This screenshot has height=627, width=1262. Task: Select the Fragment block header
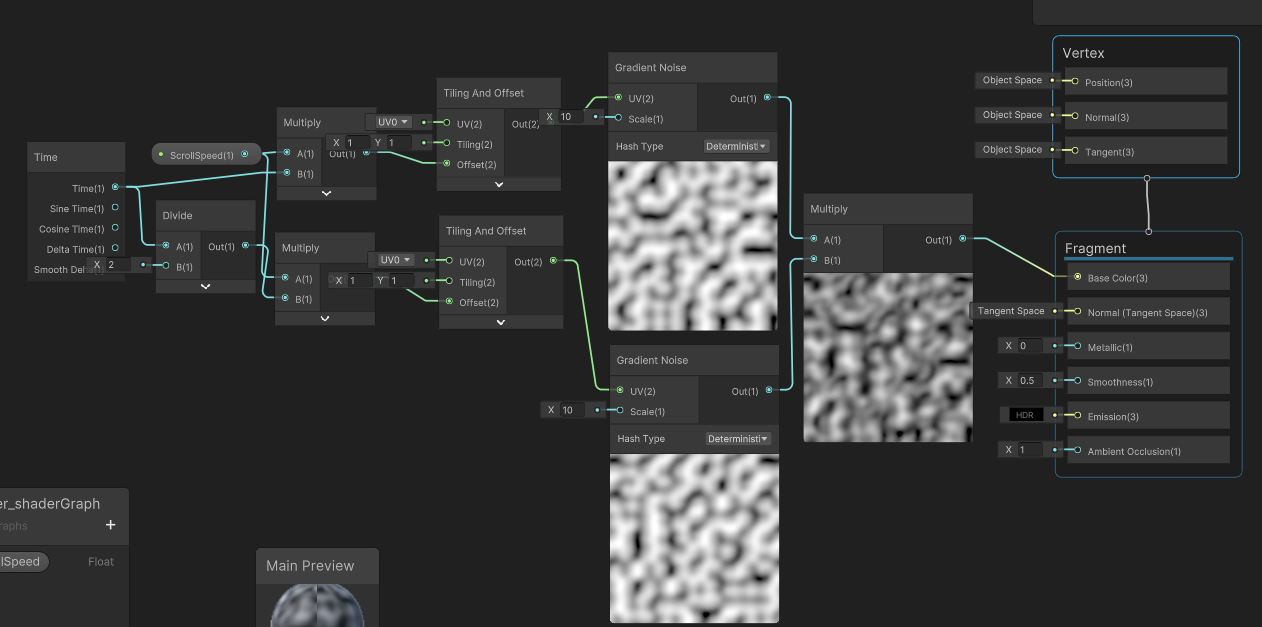click(x=1096, y=248)
